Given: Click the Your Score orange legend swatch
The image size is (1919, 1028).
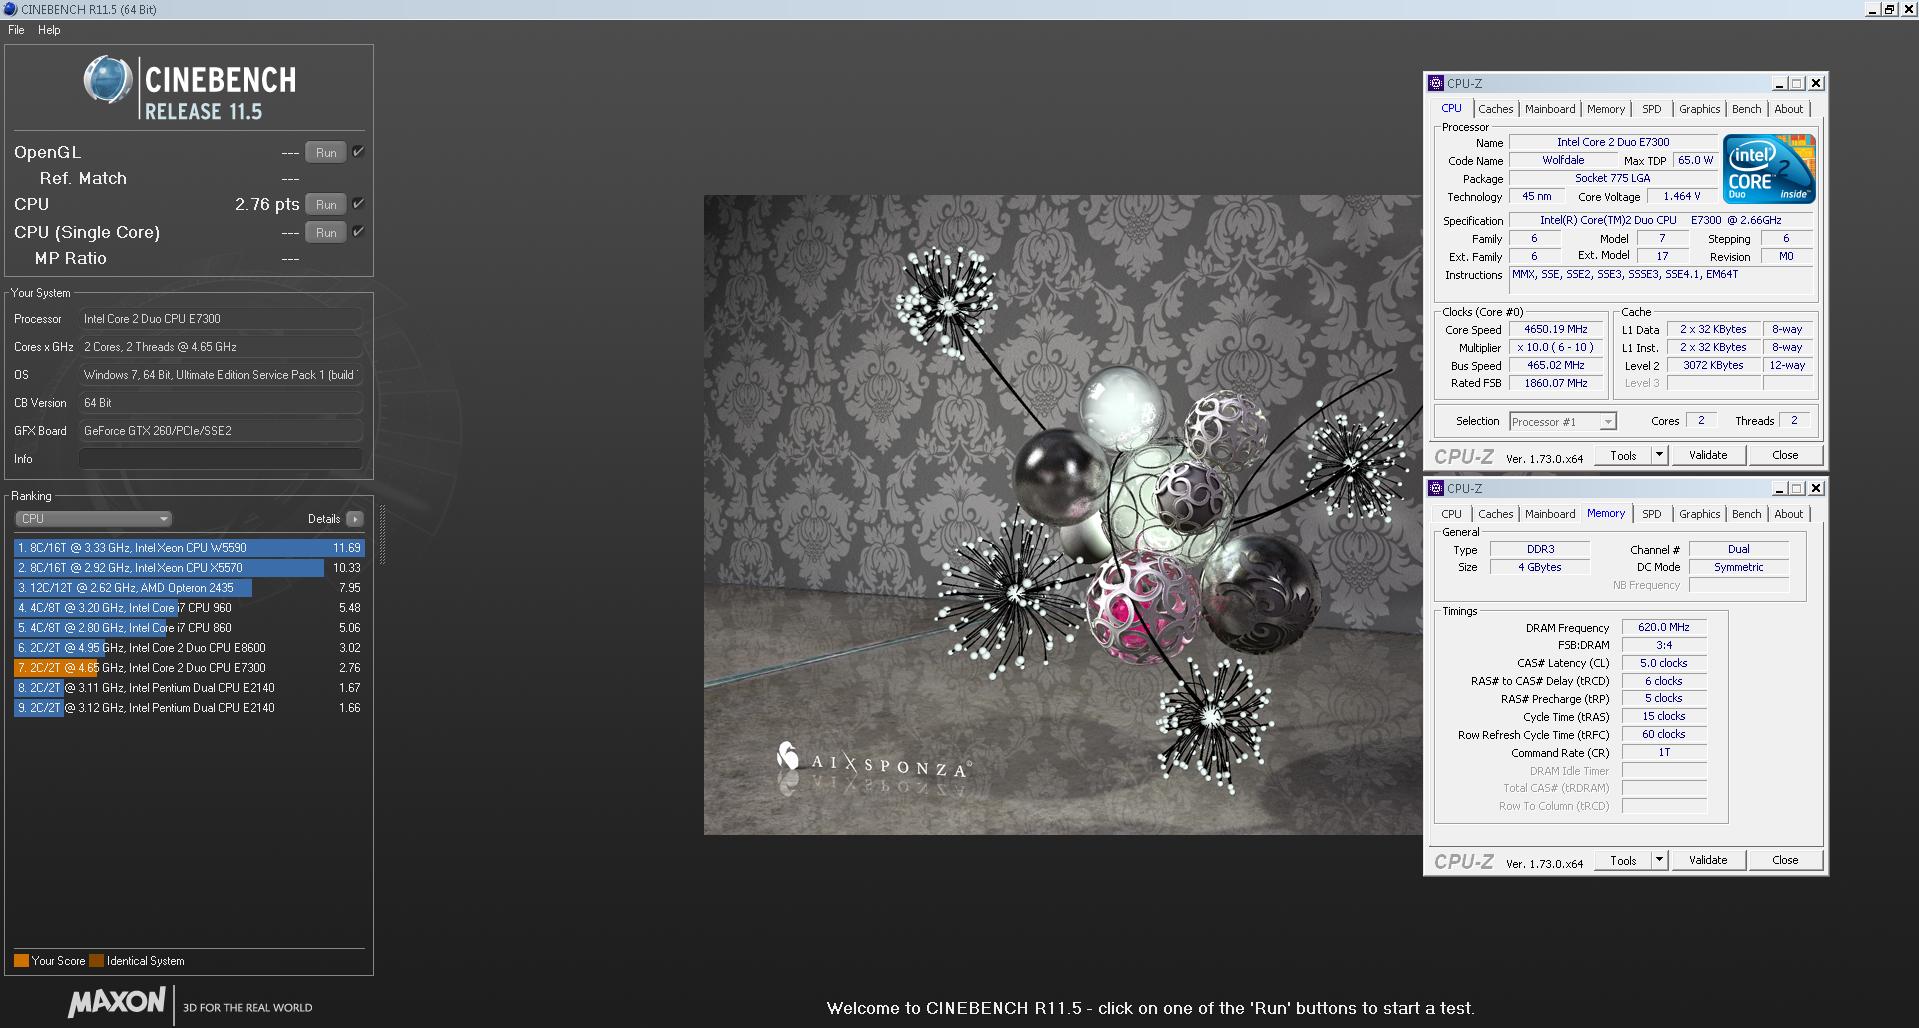Looking at the screenshot, I should coord(21,961).
